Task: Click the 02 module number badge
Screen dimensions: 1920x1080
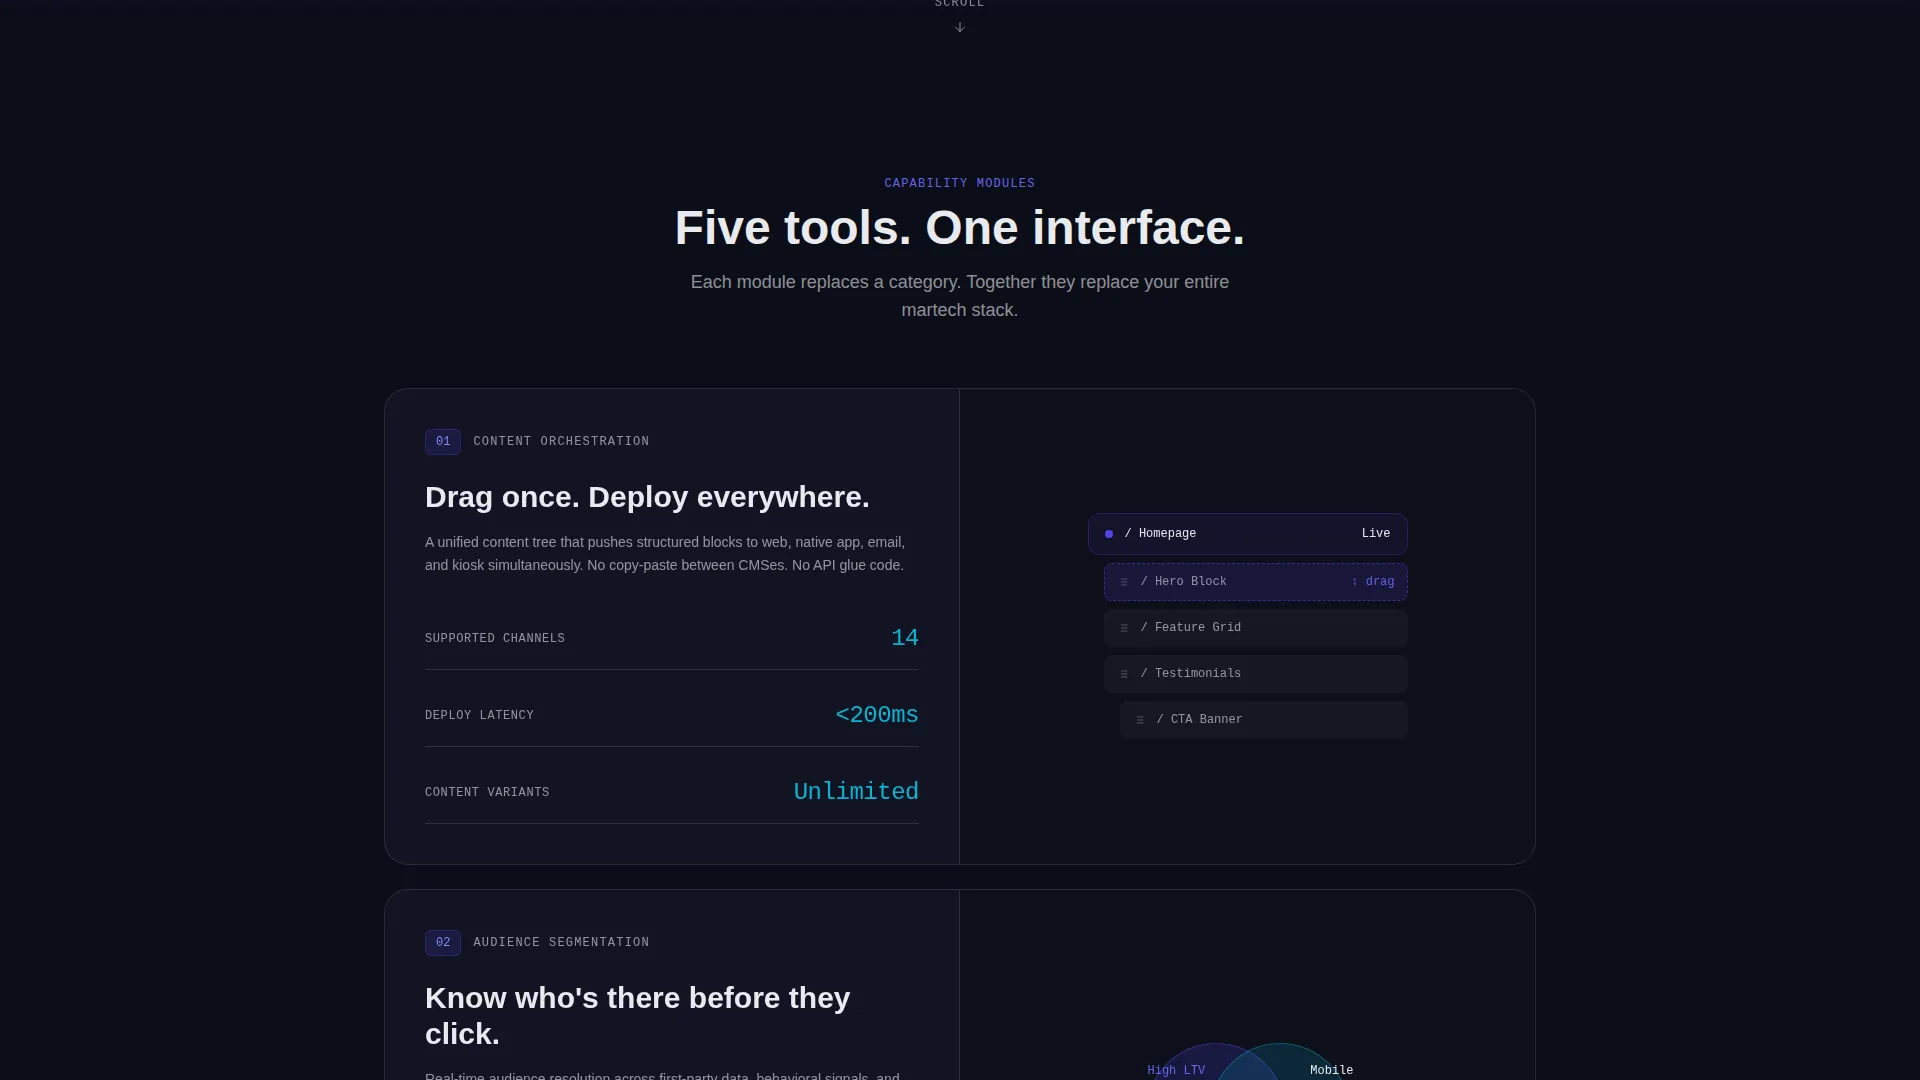Action: (x=443, y=943)
